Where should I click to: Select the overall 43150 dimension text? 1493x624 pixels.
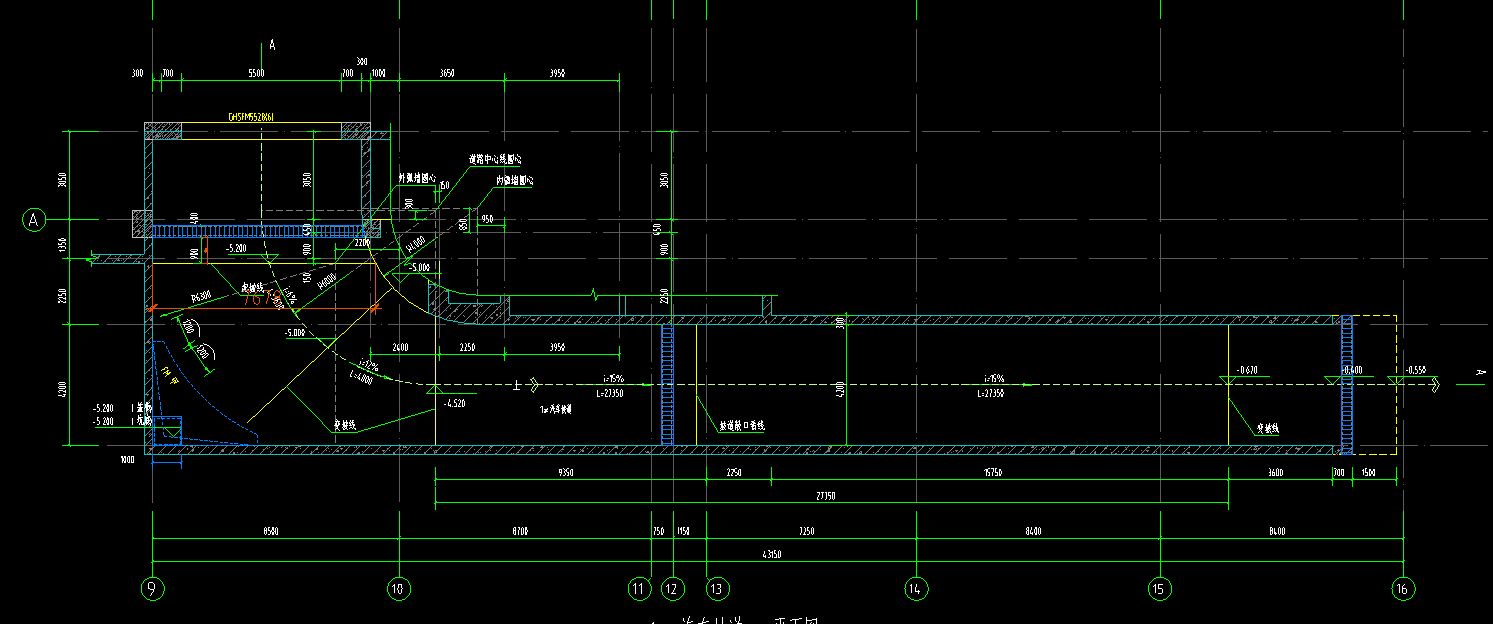771,553
